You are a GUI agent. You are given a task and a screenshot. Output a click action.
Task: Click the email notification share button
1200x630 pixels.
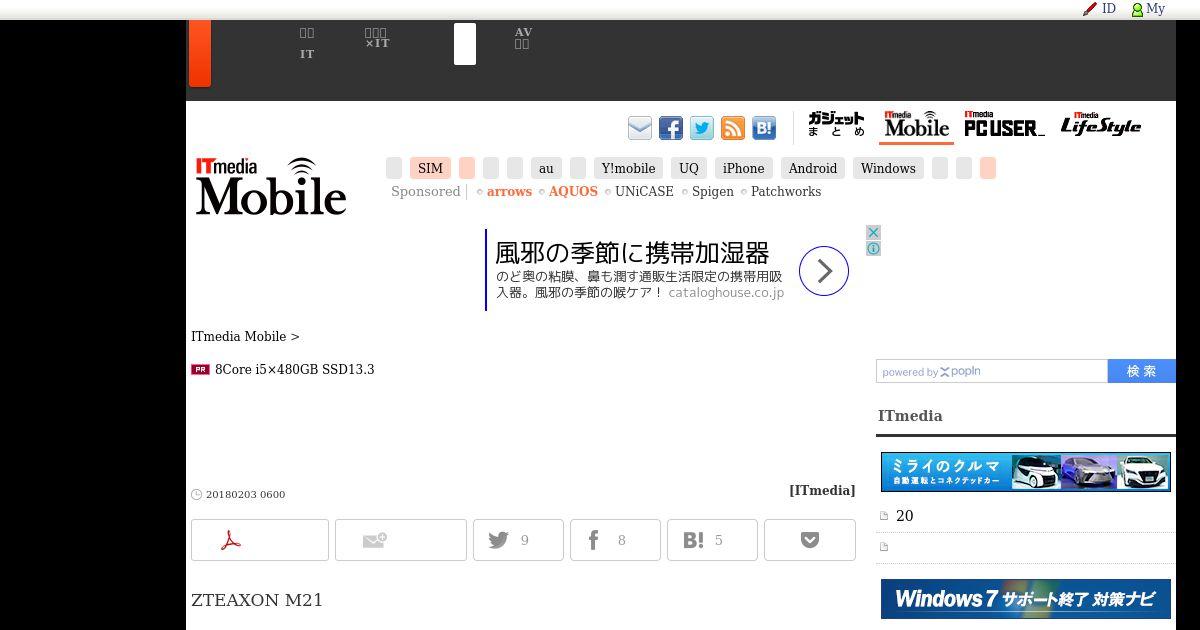click(x=401, y=540)
